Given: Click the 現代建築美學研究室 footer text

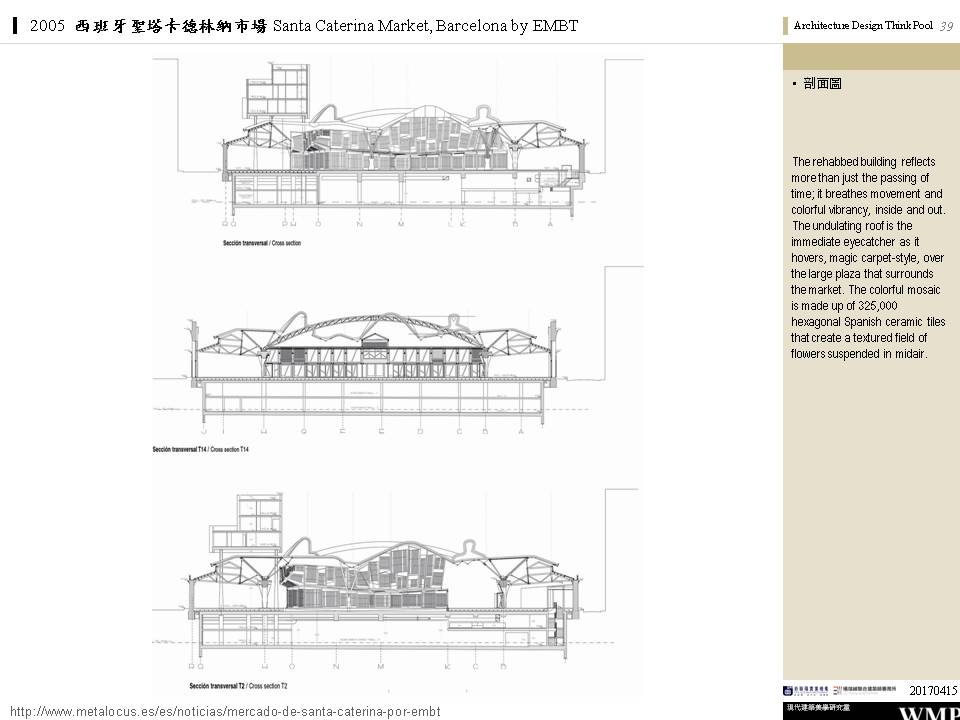Looking at the screenshot, I should pos(817,708).
